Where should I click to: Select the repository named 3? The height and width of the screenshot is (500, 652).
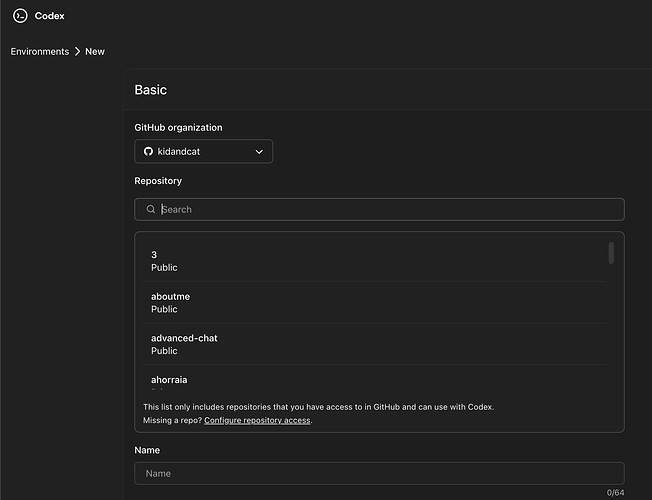pos(374,261)
